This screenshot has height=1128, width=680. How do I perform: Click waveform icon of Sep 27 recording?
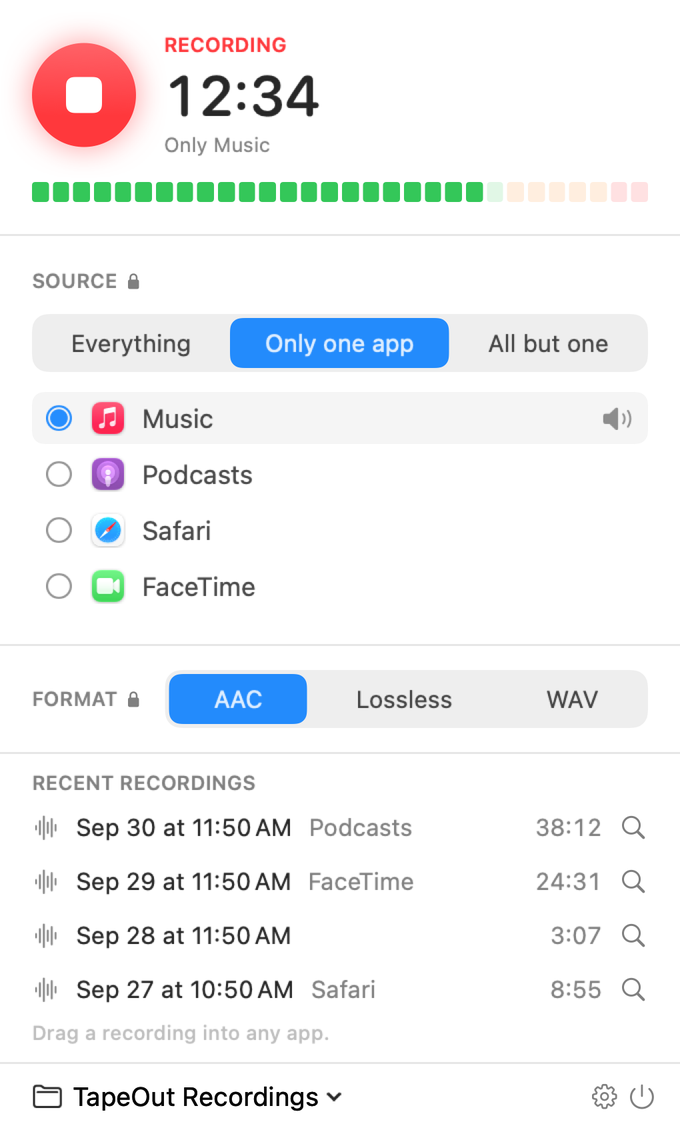pos(46,989)
